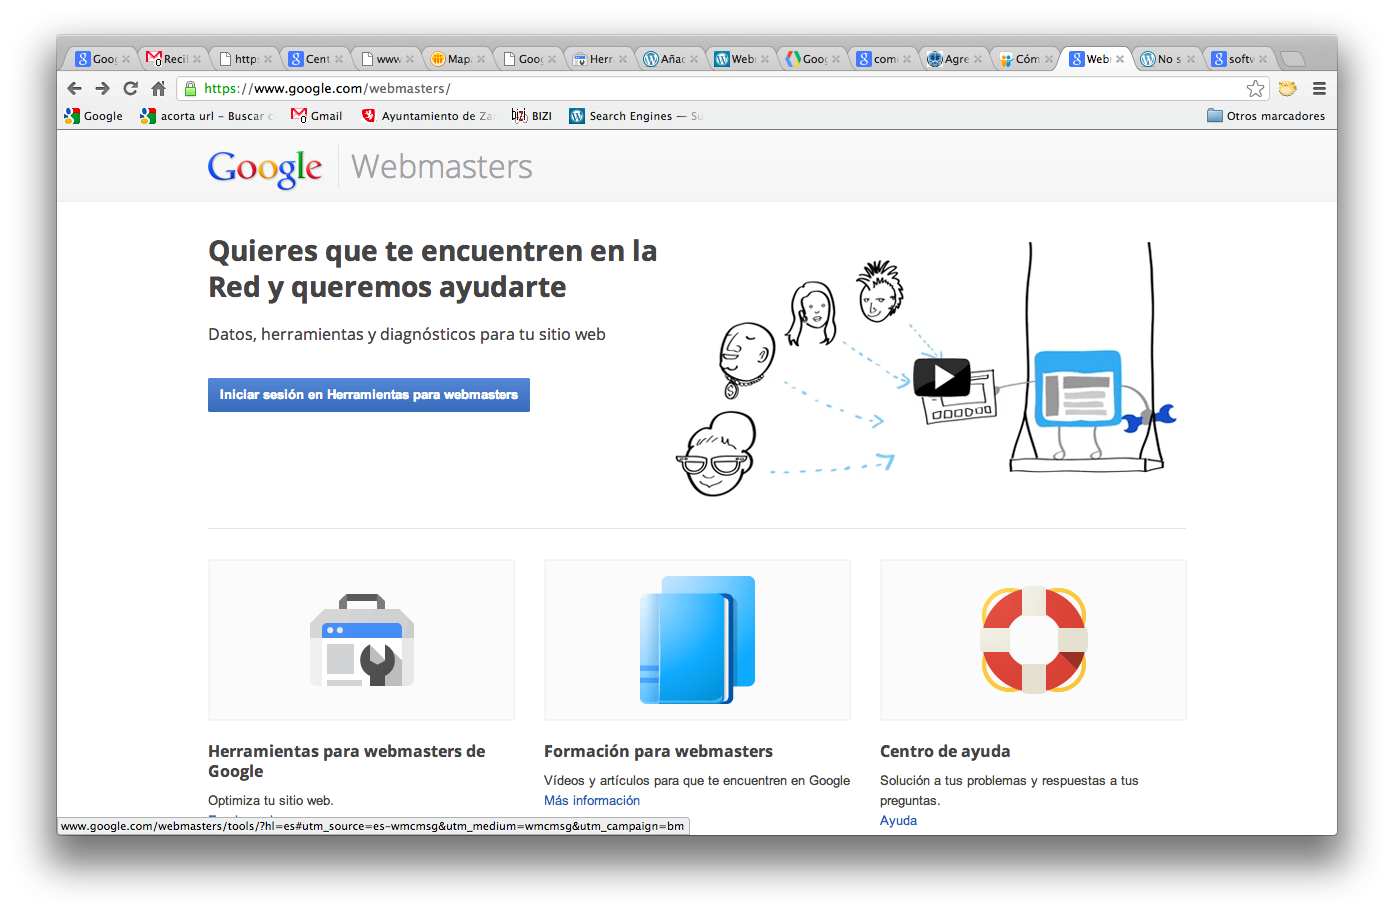
Task: Open the Chrome hamburger menu
Action: pos(1319,88)
